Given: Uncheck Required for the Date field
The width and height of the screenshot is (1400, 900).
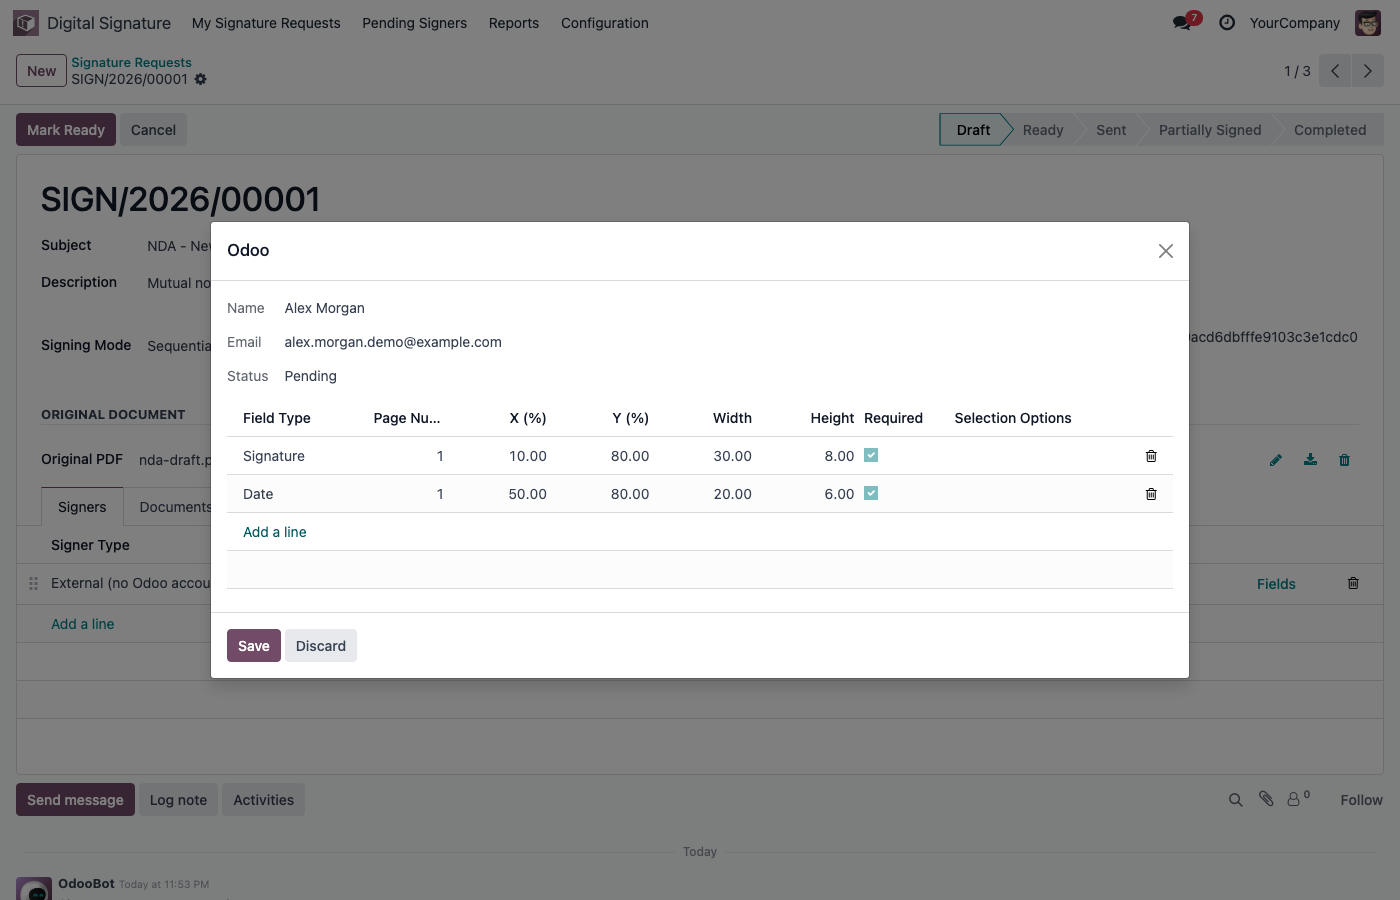Looking at the screenshot, I should click(871, 493).
